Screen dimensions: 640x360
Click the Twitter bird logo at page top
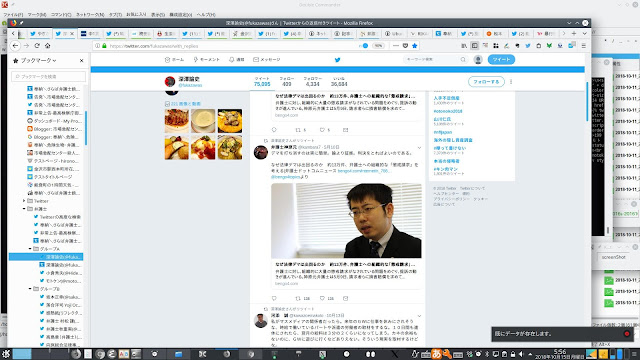(x=338, y=60)
